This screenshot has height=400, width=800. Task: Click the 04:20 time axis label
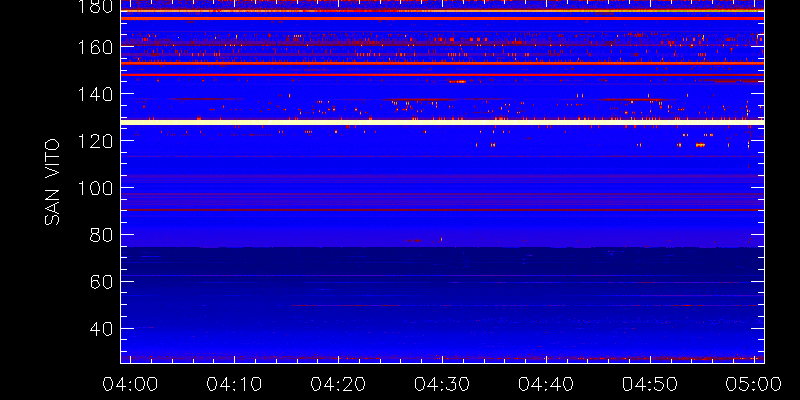(338, 384)
